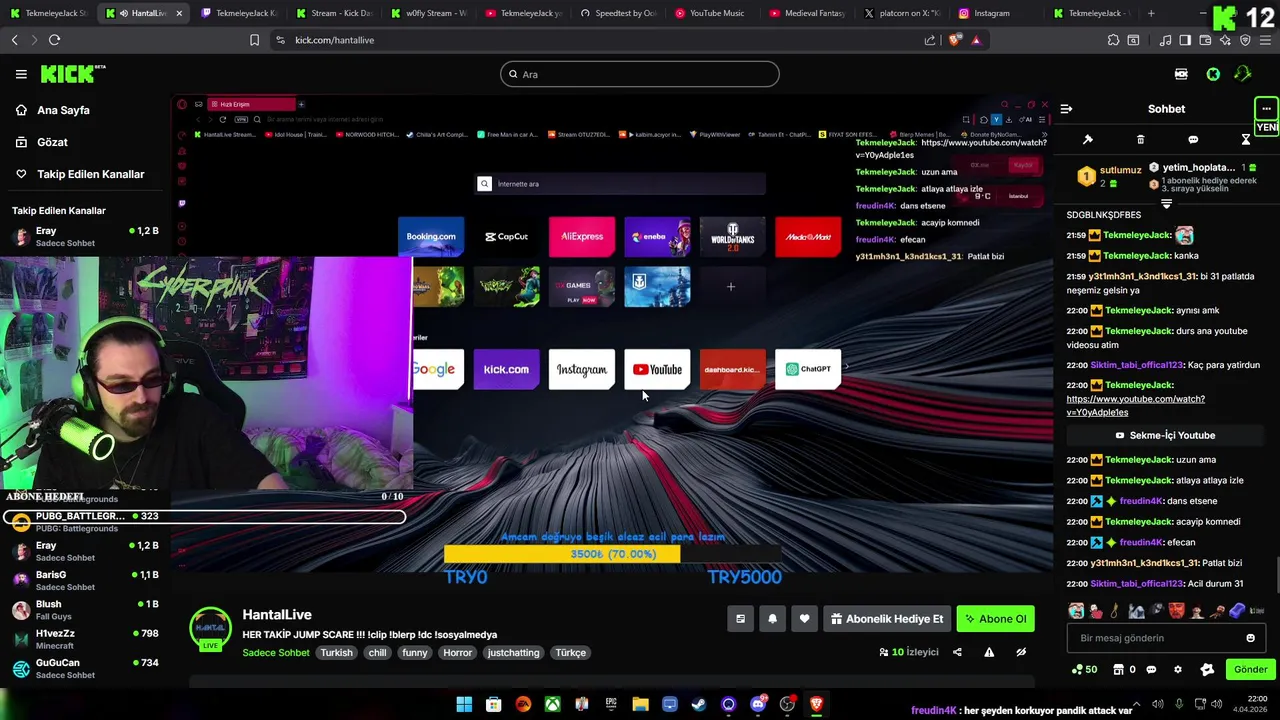Open Ana Sayfa in sidebar
Image resolution: width=1280 pixels, height=720 pixels.
coord(85,110)
